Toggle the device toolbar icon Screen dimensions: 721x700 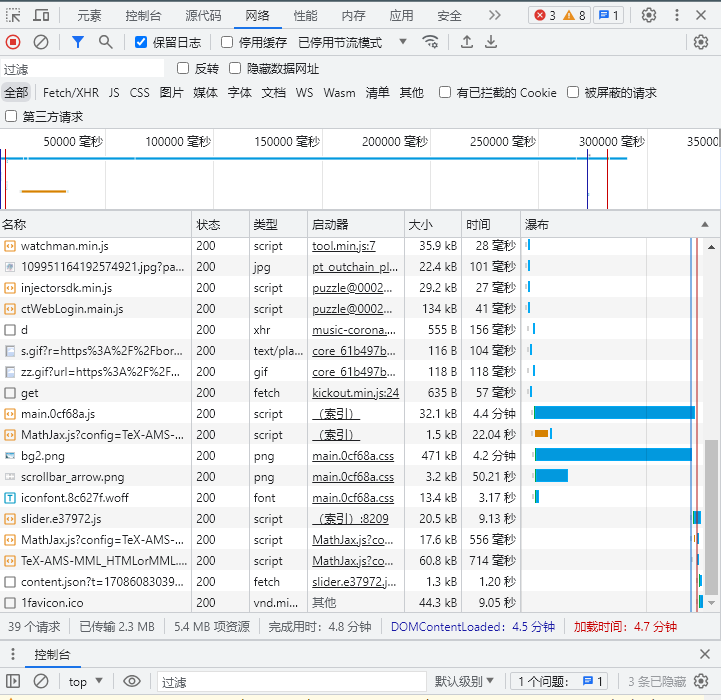tap(41, 16)
